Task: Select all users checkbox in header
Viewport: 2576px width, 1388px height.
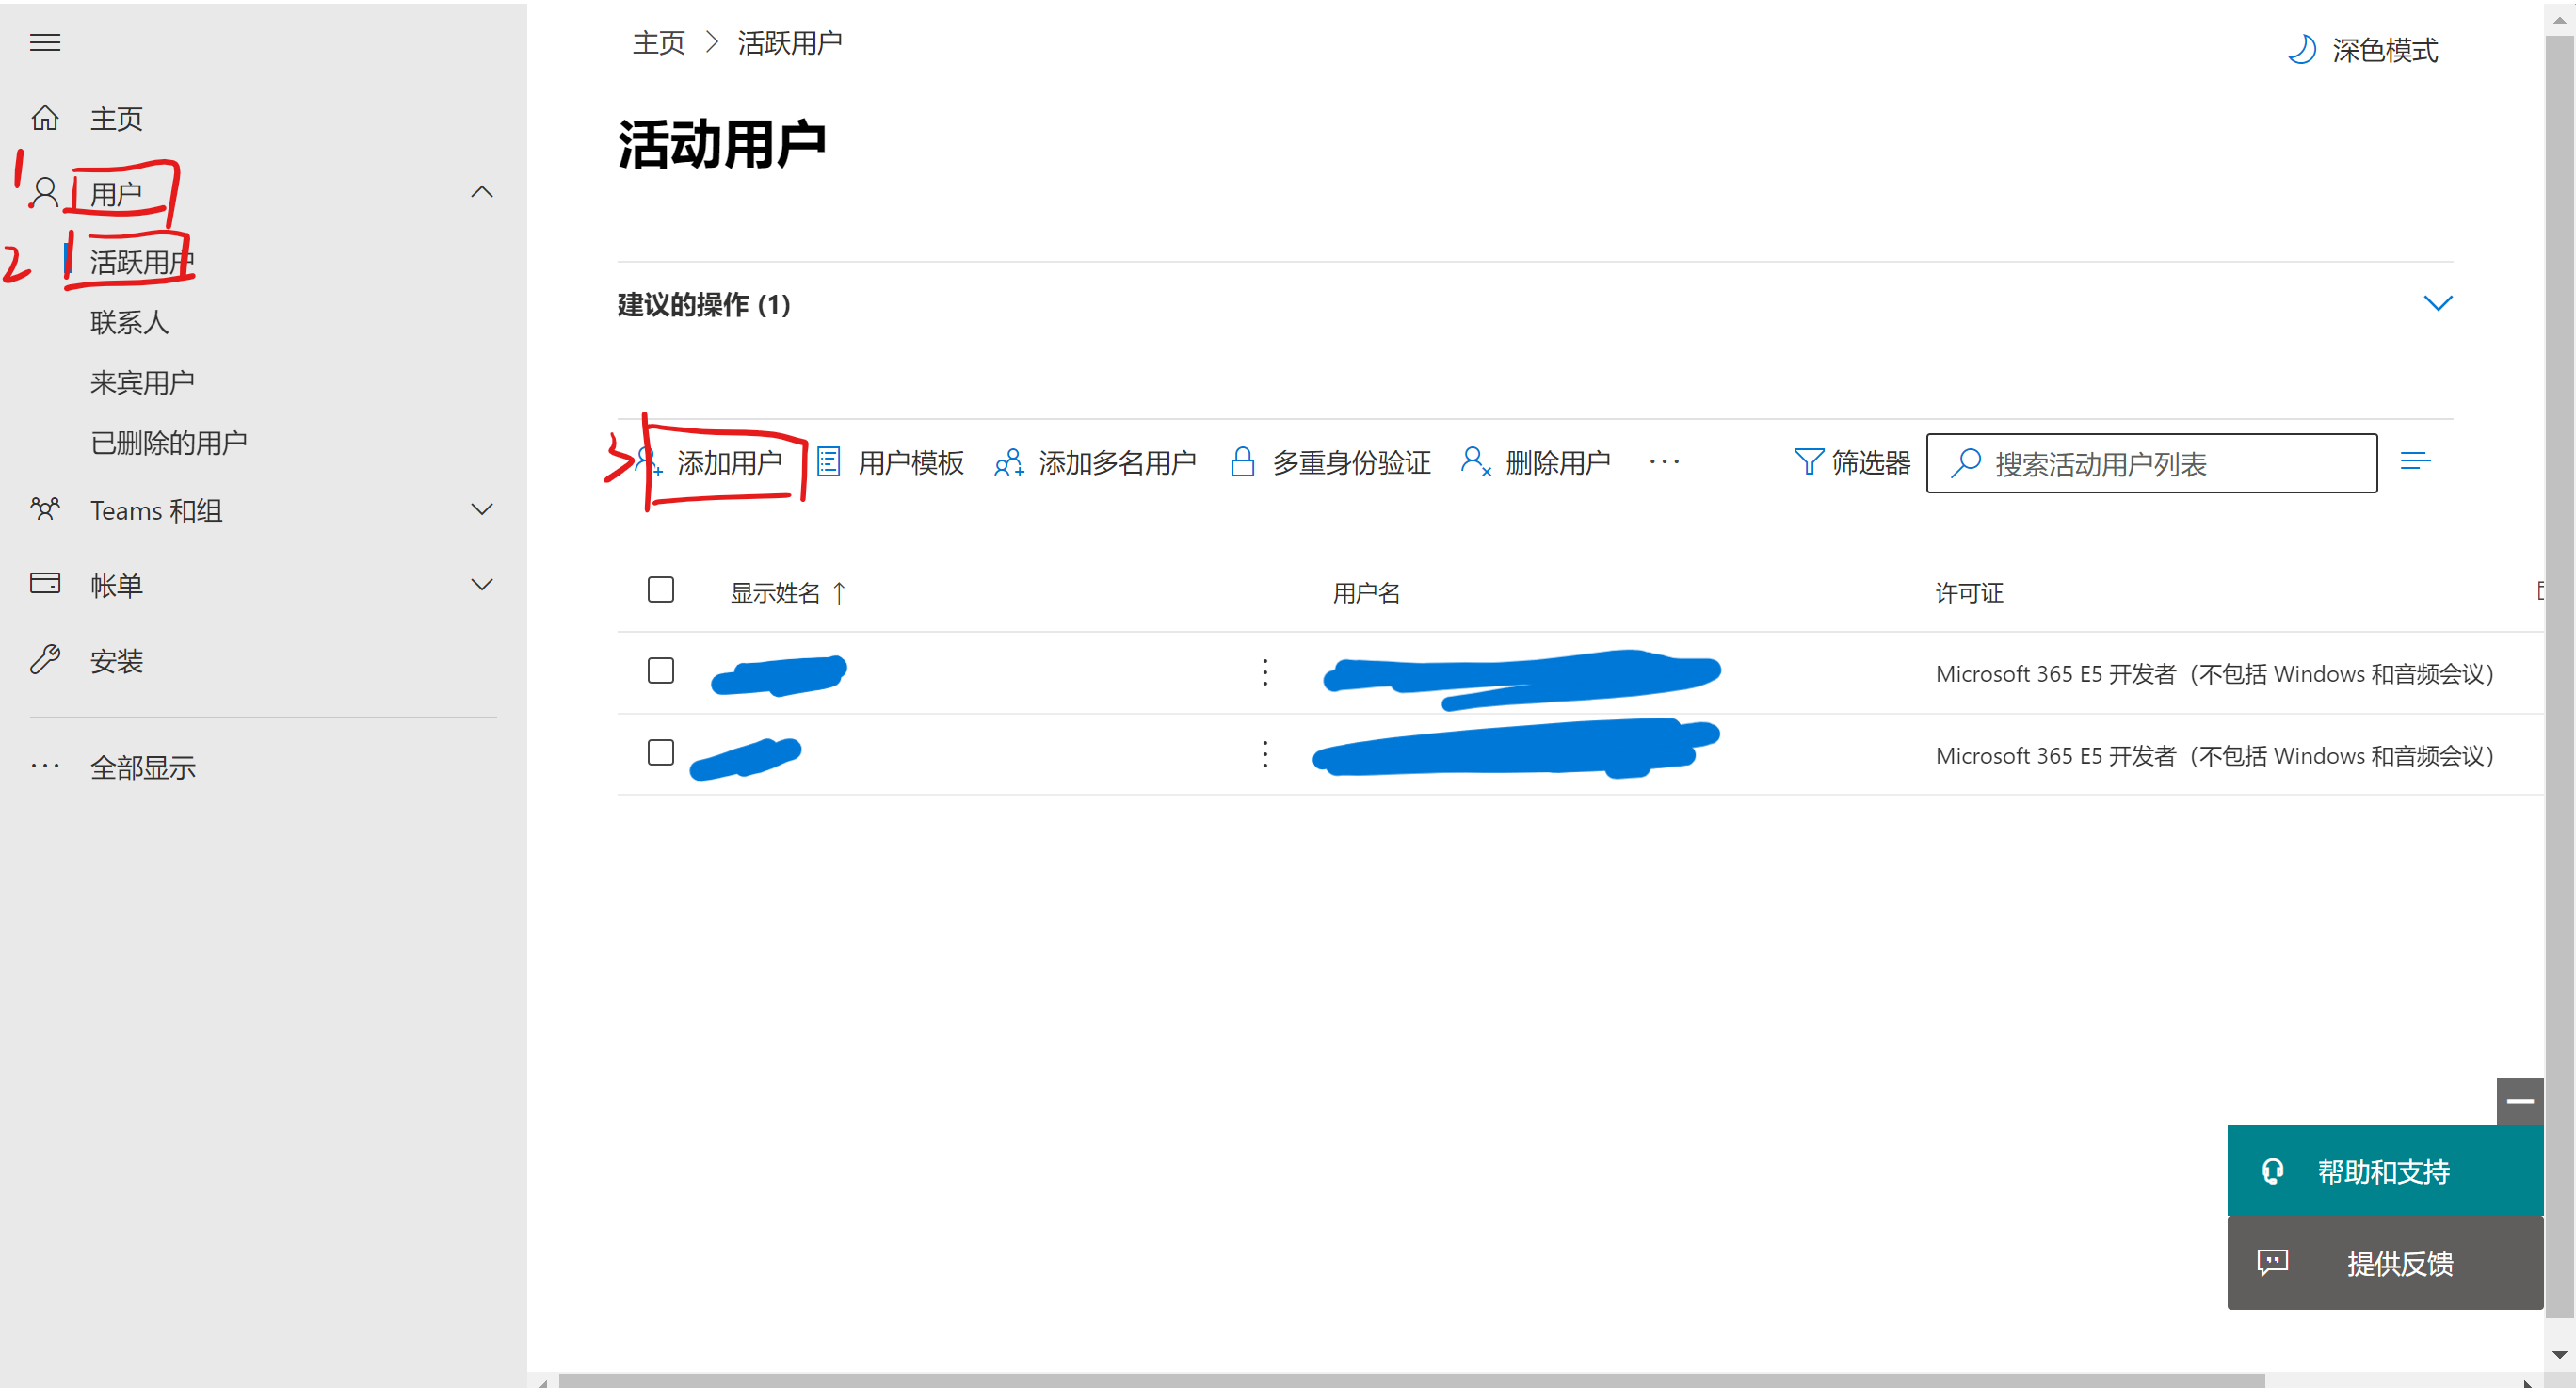Action: coord(661,590)
